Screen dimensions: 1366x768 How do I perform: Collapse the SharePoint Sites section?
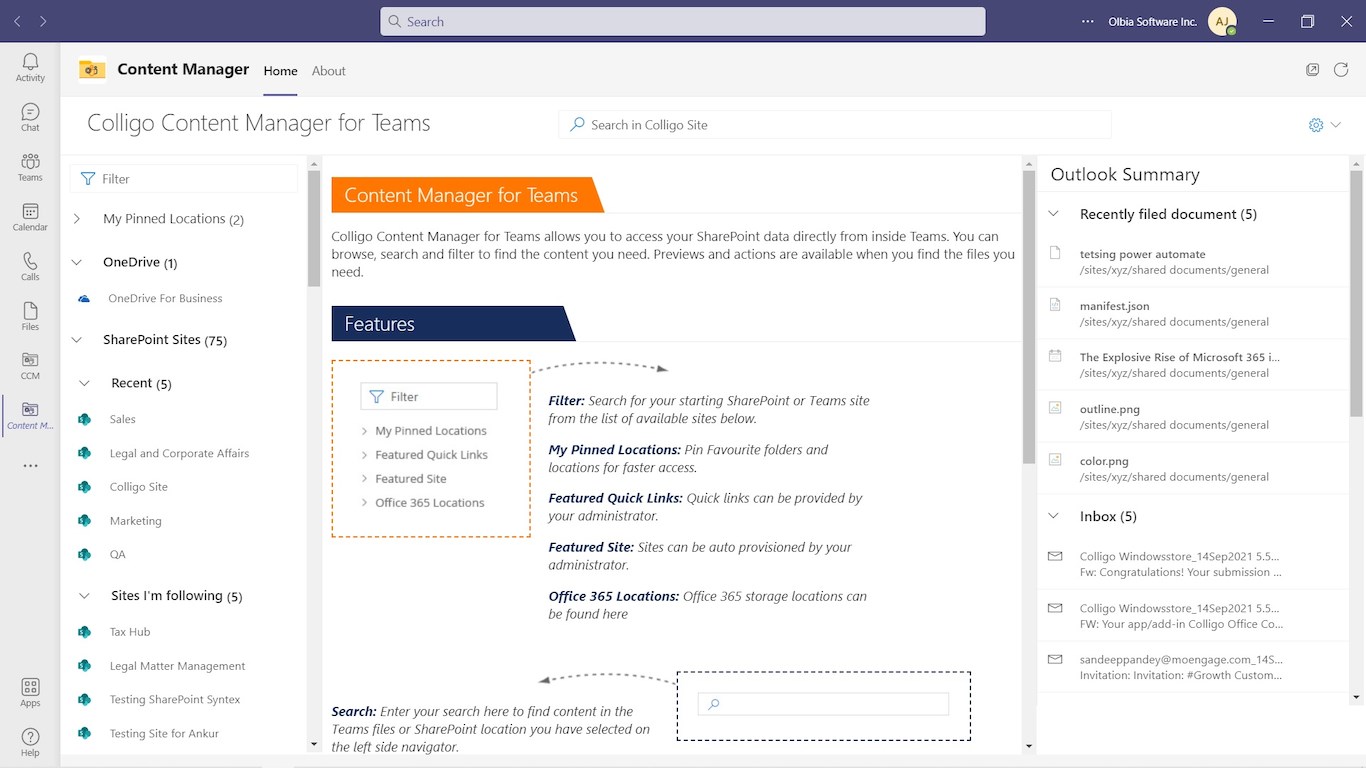(x=77, y=340)
